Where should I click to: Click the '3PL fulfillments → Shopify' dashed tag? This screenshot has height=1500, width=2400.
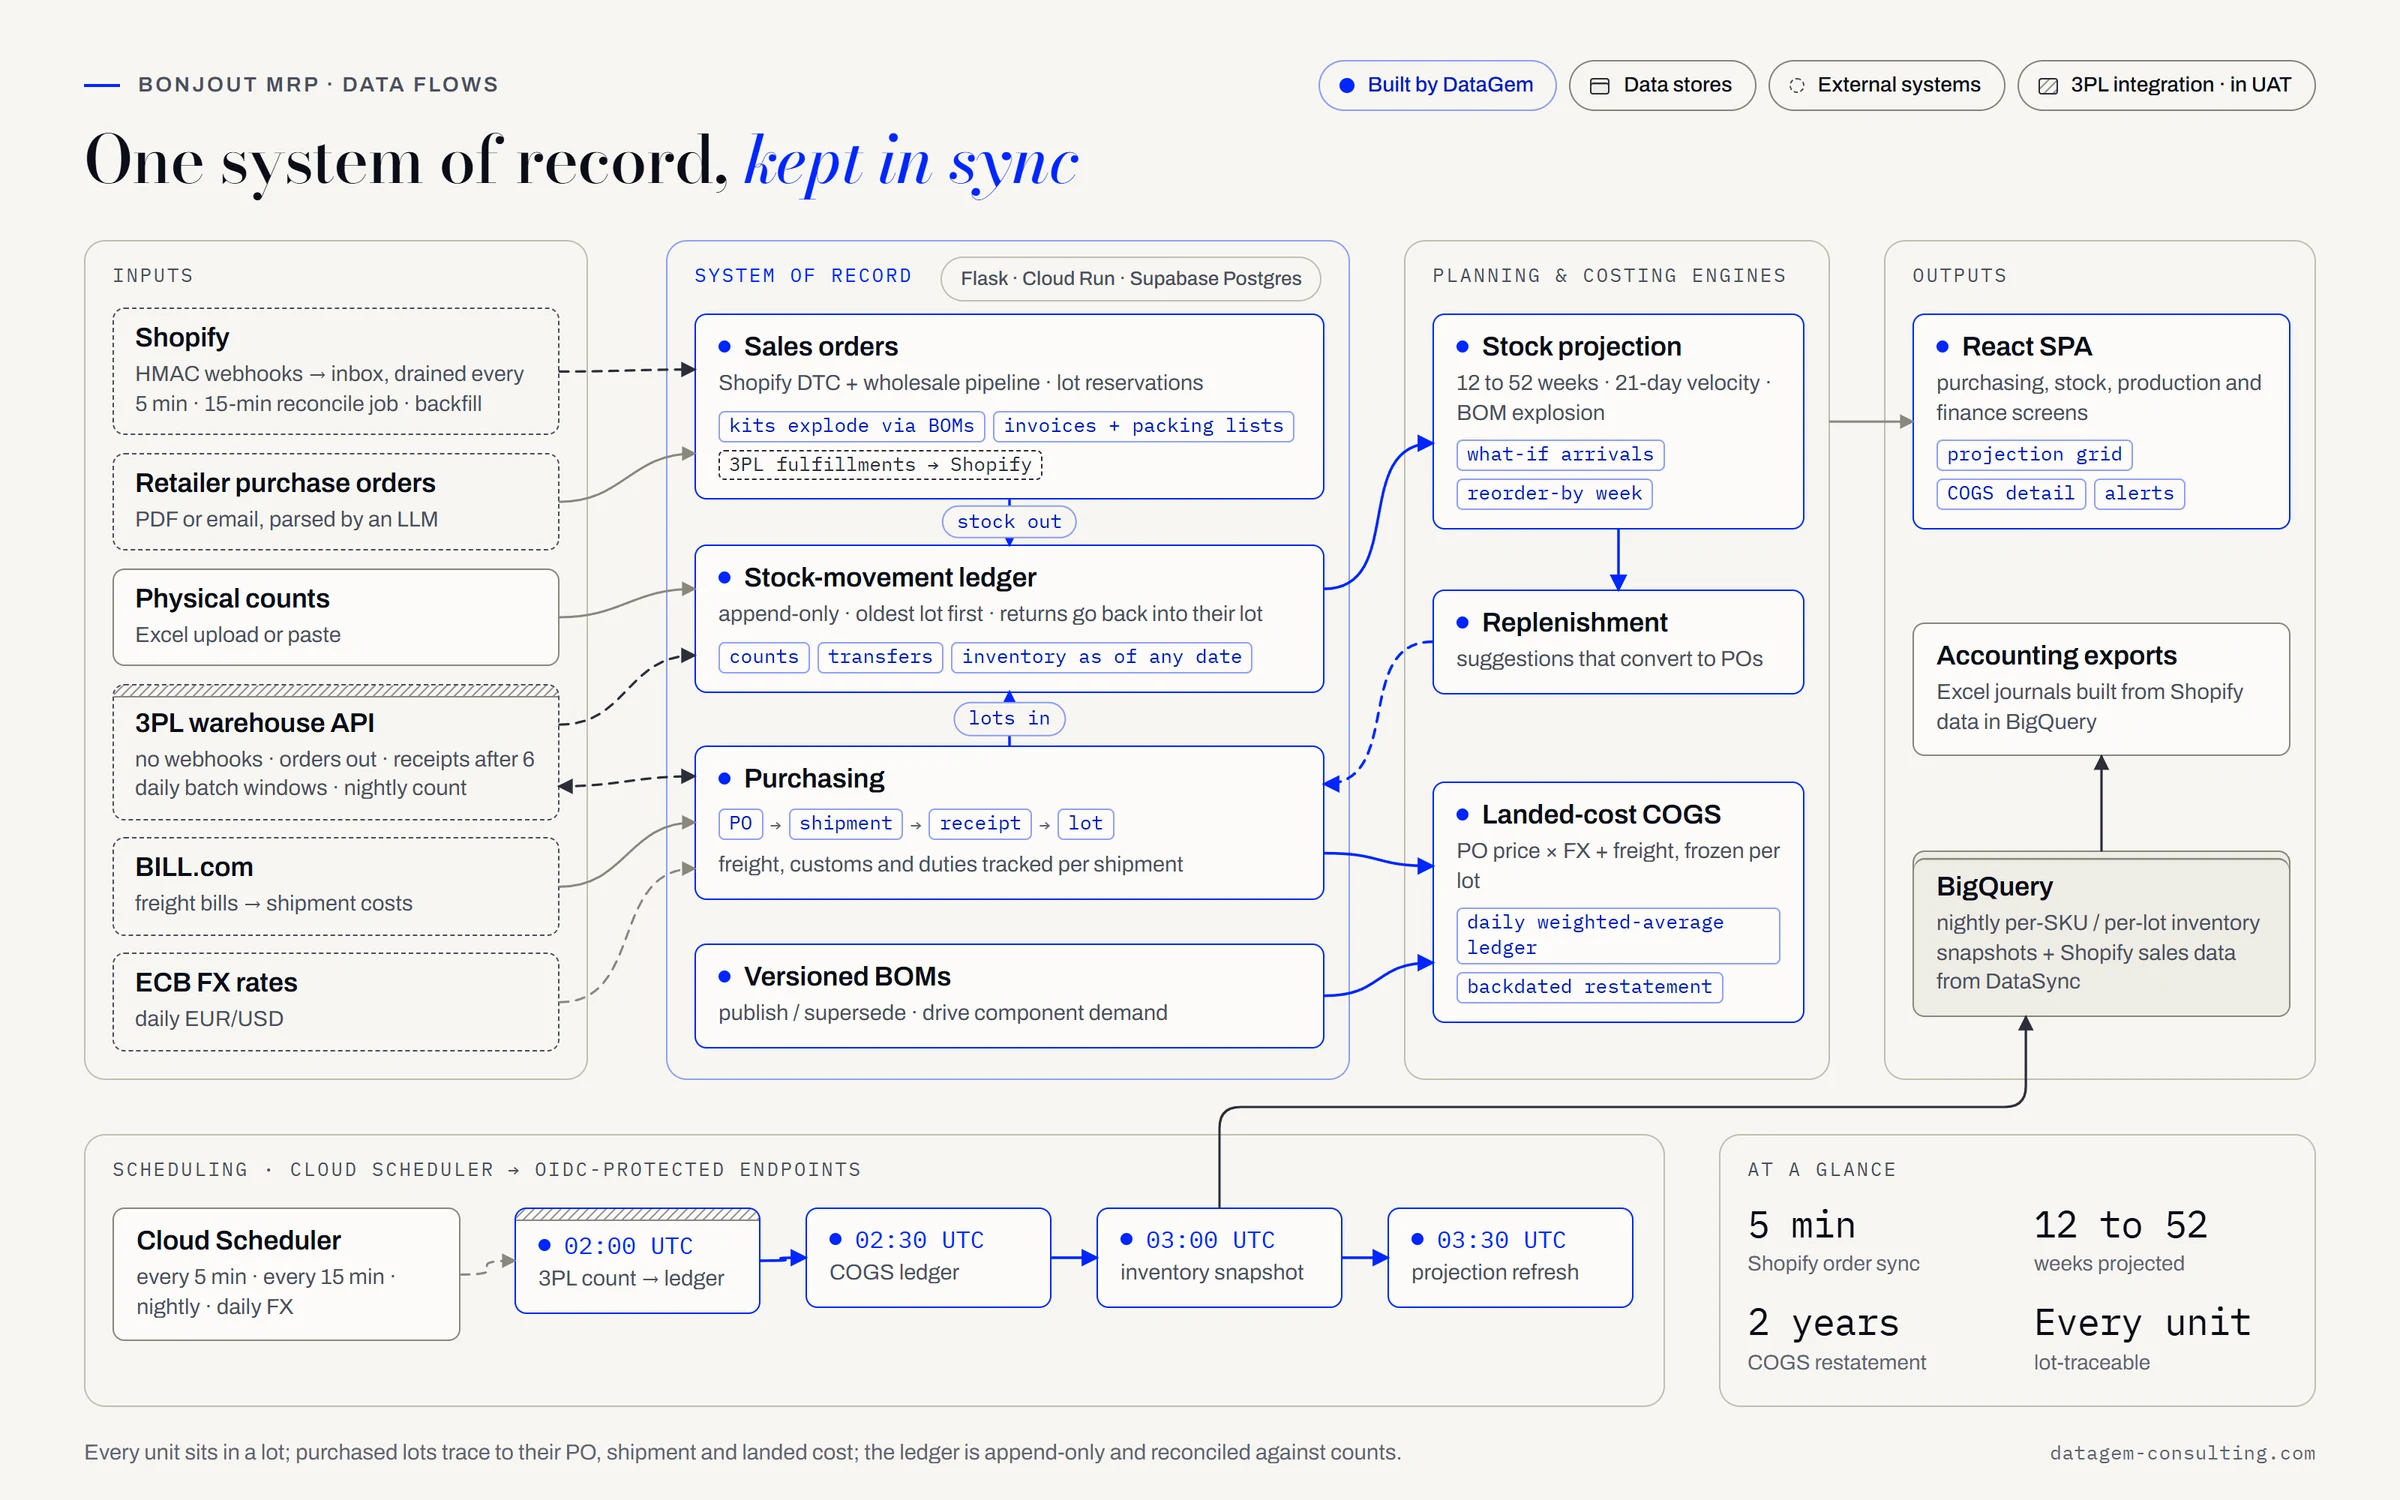click(x=880, y=465)
